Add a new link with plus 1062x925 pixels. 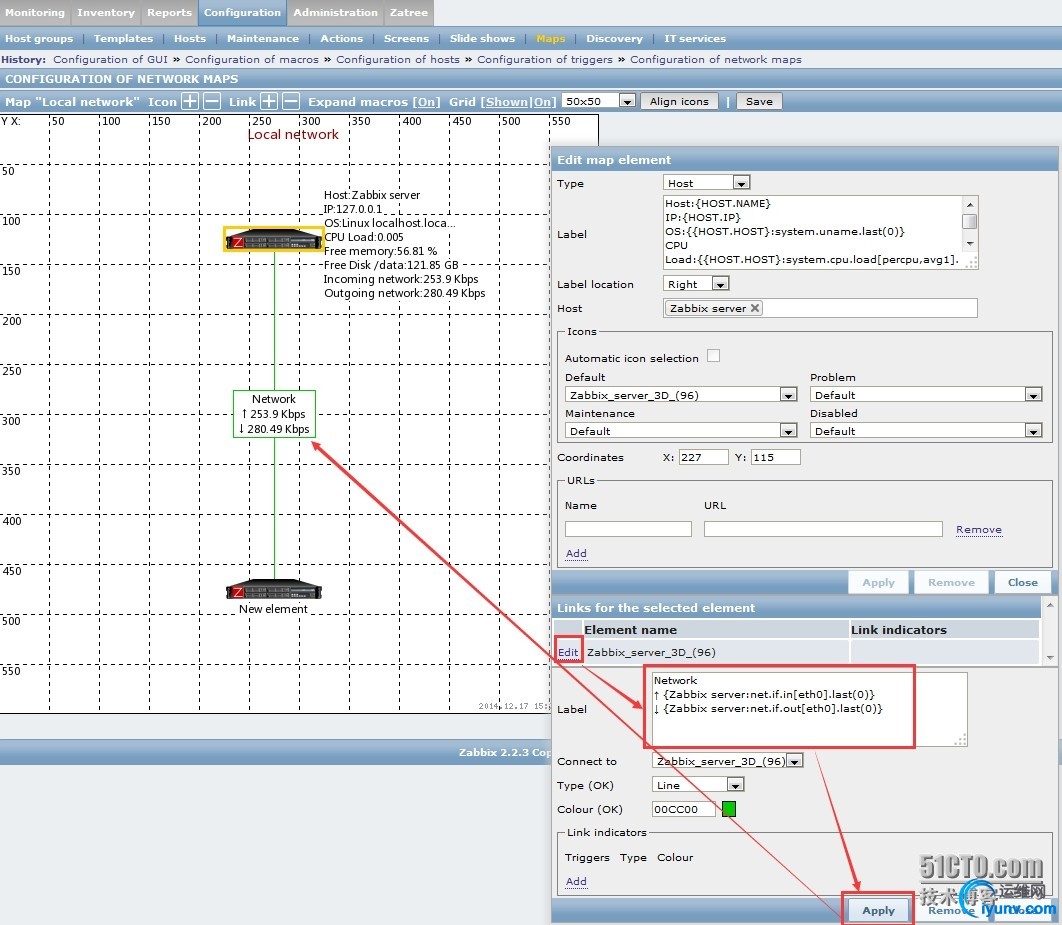(x=269, y=102)
